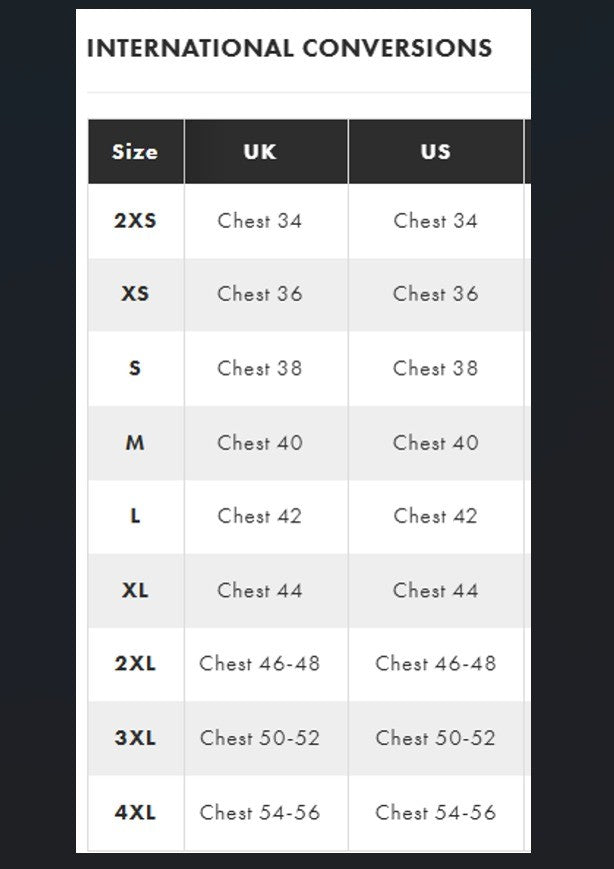Click UK Chest 34 cell
Viewport: 614px width, 869px height.
tap(260, 220)
